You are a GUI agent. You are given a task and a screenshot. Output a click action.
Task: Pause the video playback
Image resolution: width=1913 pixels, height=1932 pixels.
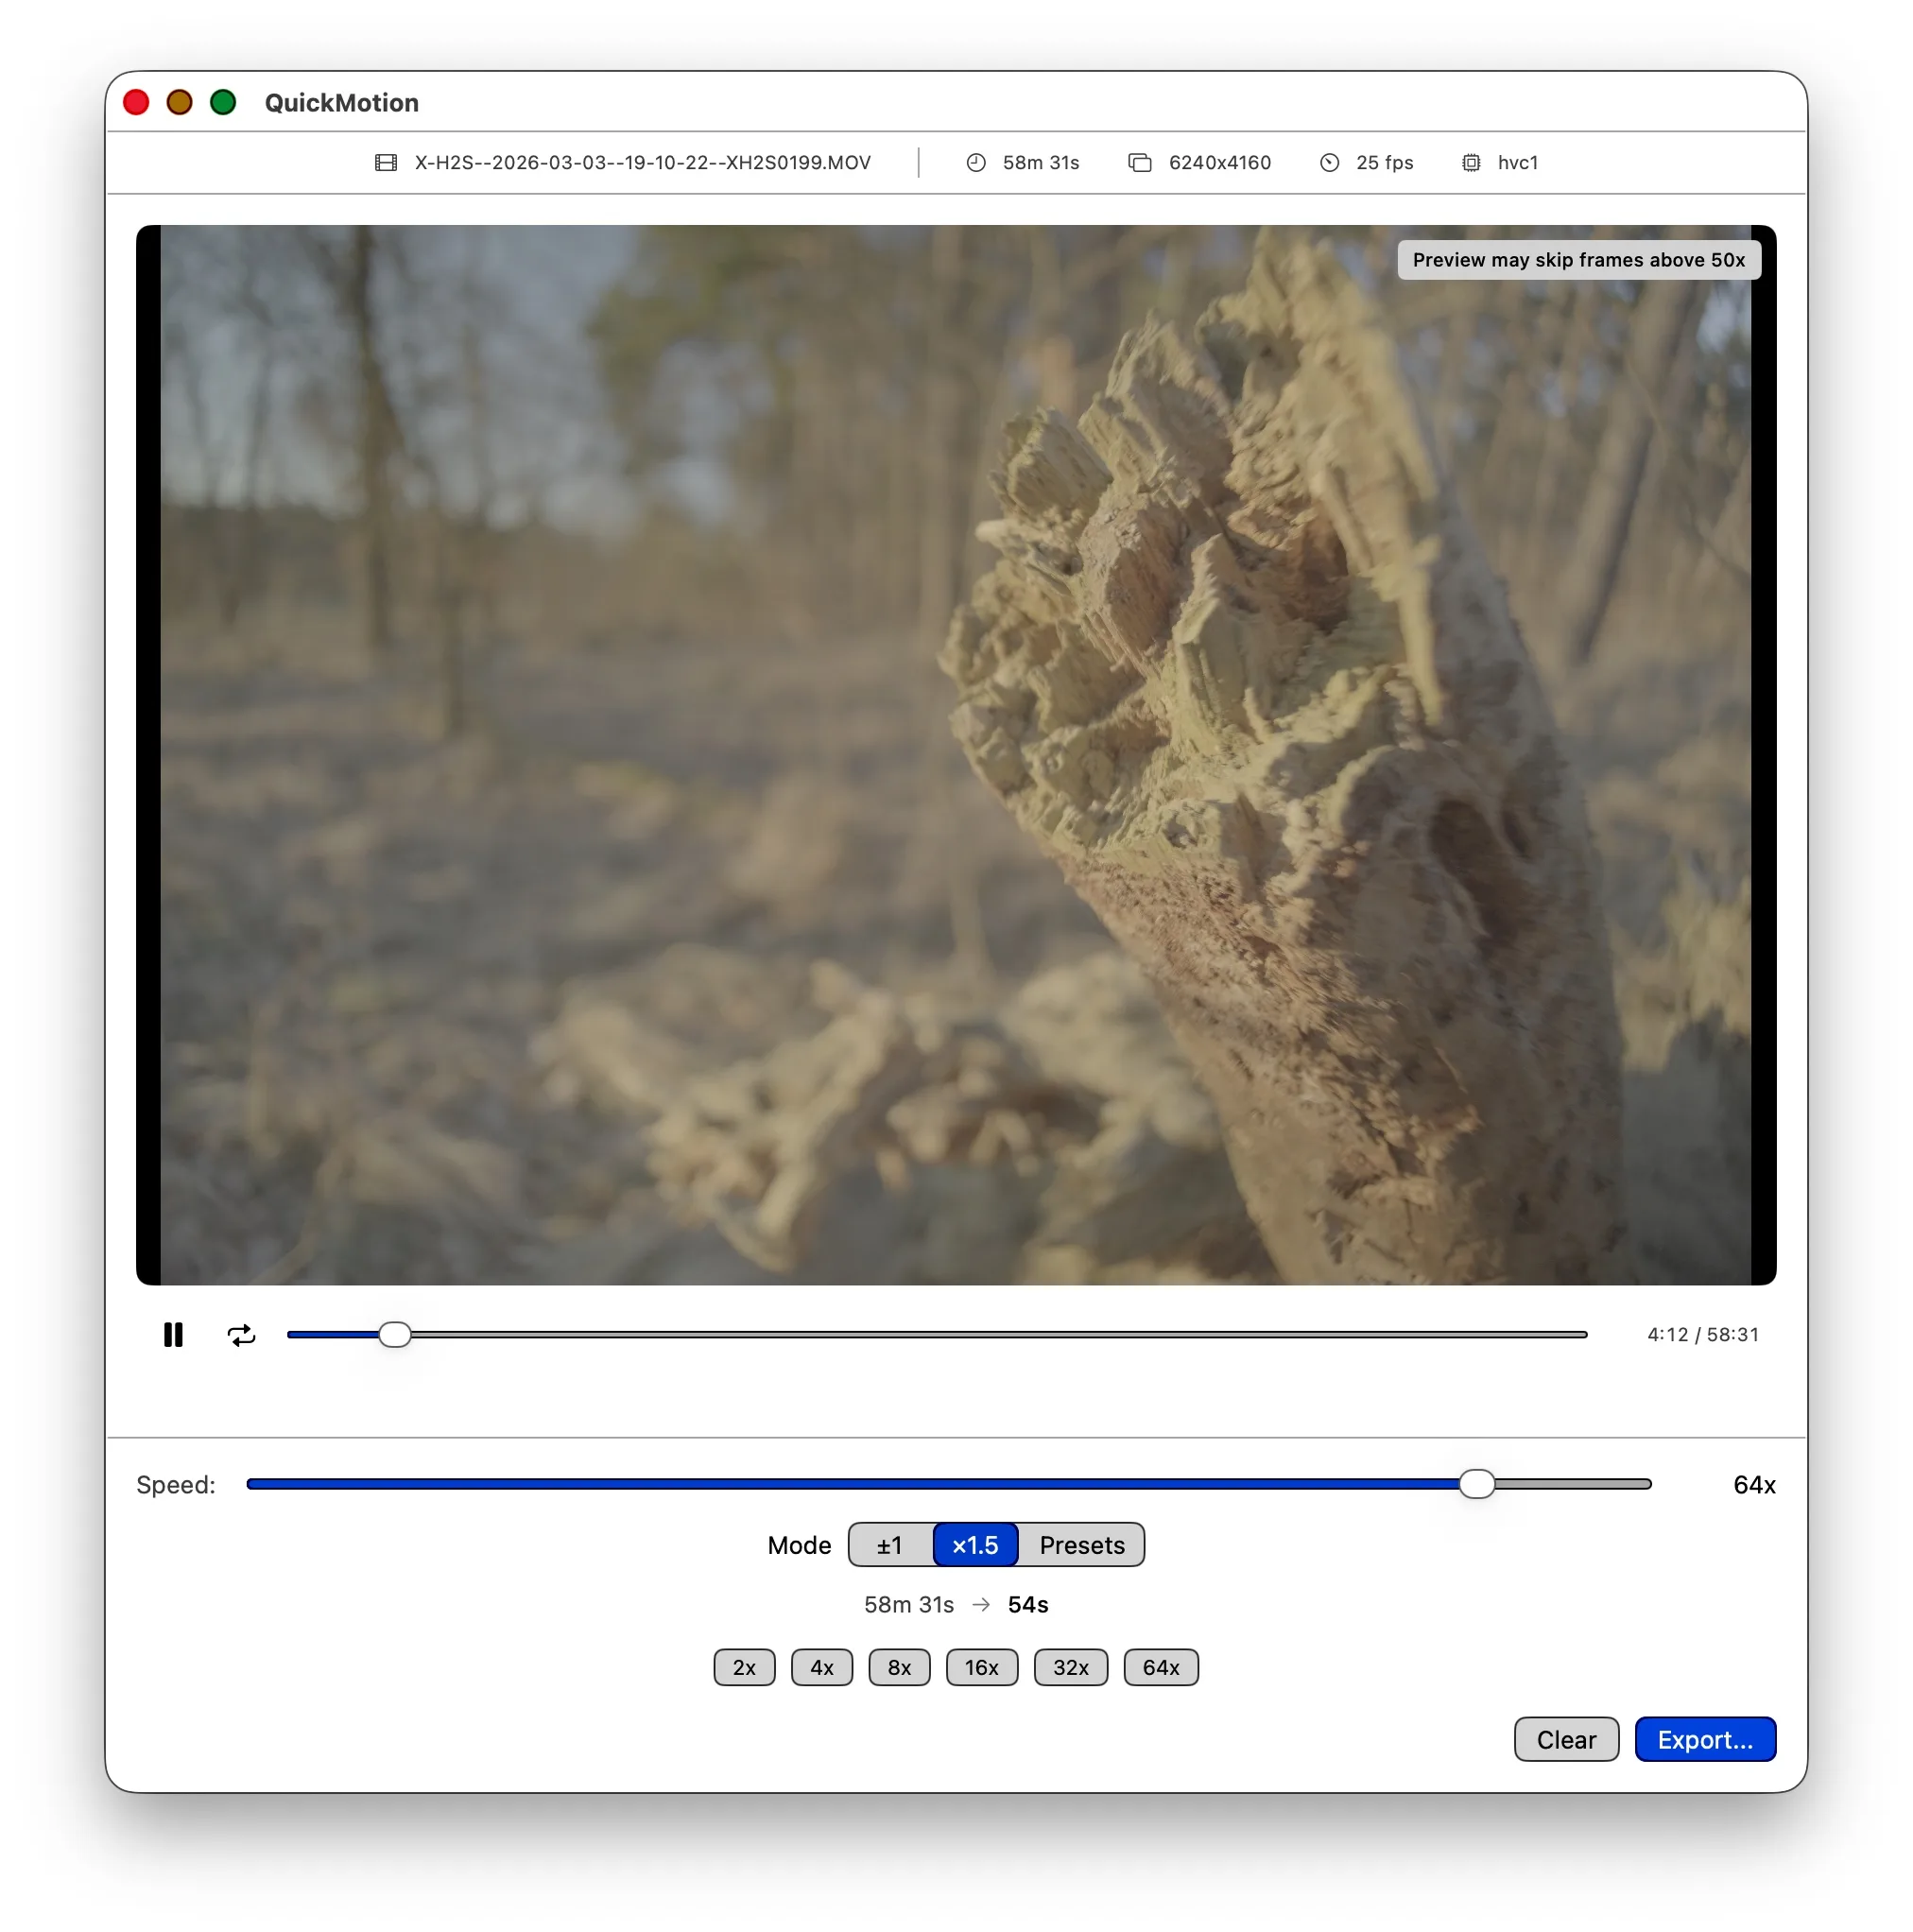(x=173, y=1335)
